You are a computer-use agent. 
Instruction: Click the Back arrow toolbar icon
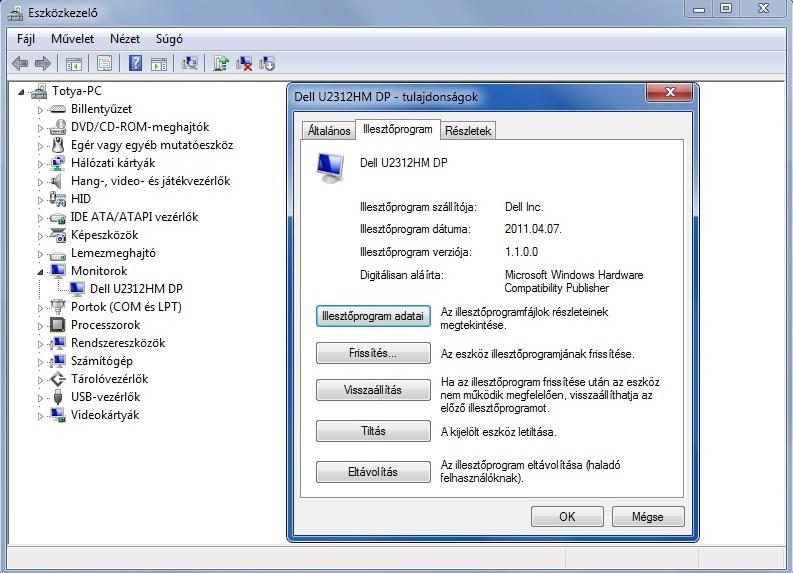[x=20, y=64]
